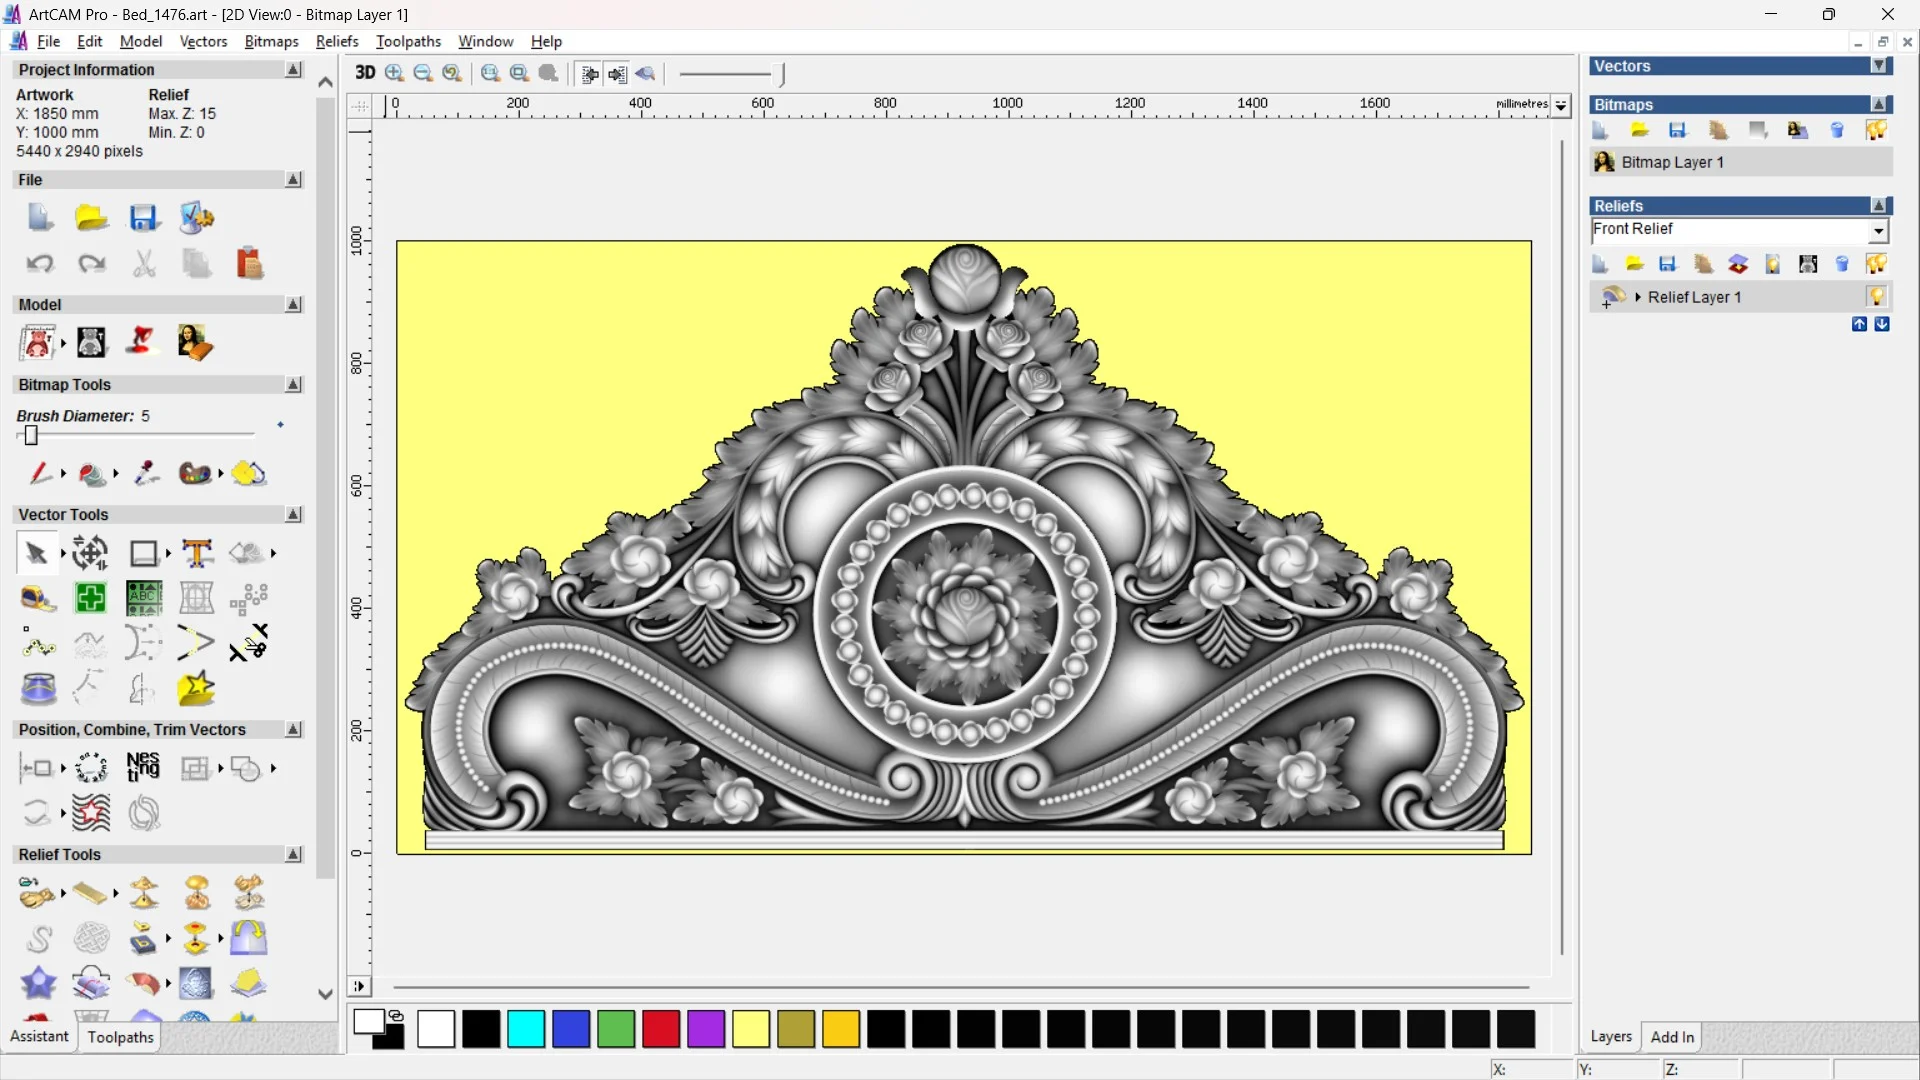The height and width of the screenshot is (1080, 1920).
Task: Open the Front Relief dropdown
Action: point(1878,231)
